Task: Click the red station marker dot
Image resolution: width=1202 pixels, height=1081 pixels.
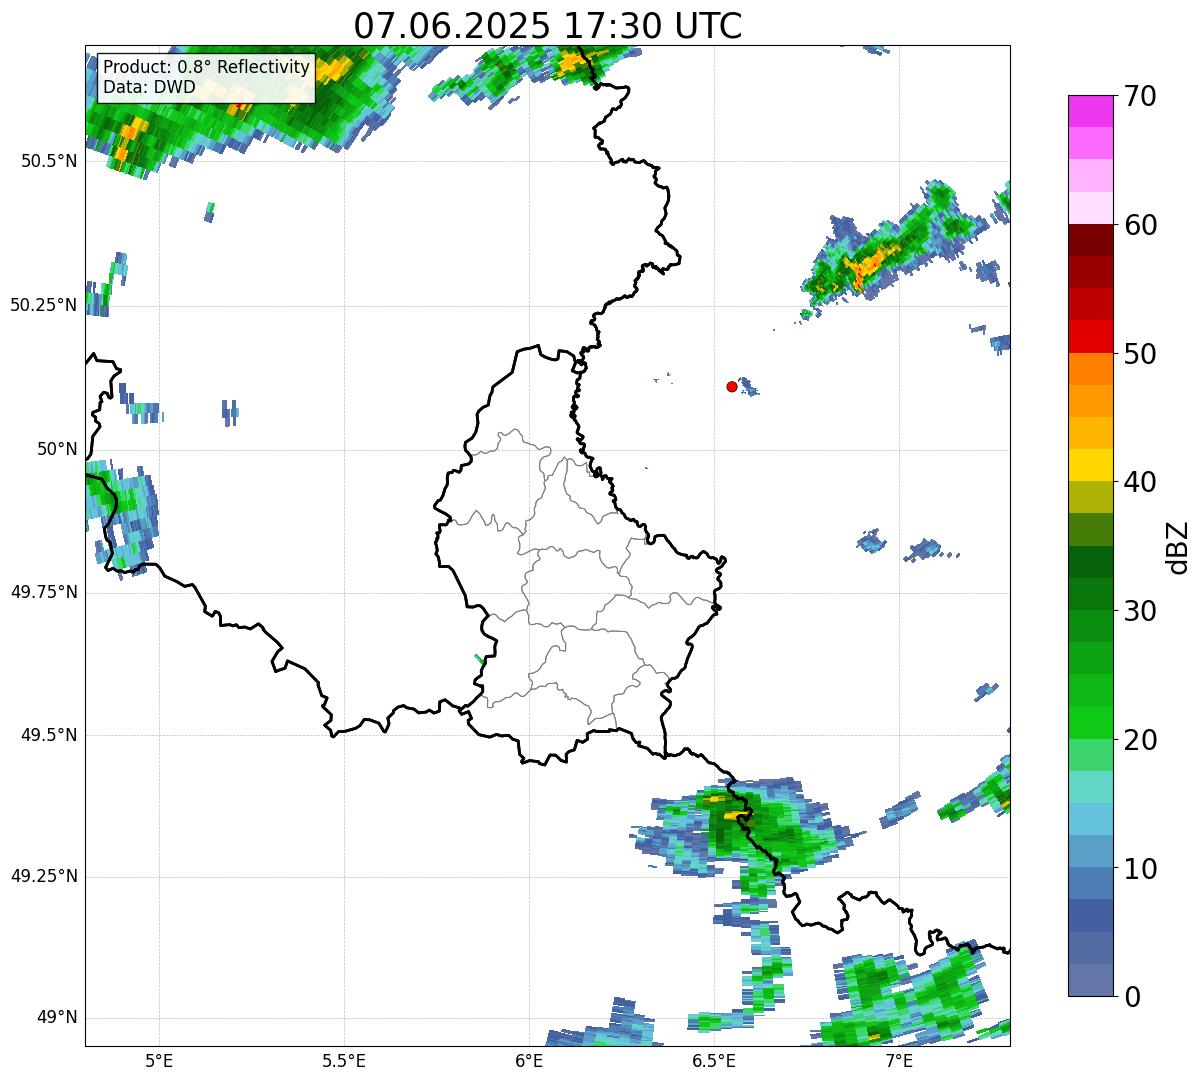Action: pos(732,386)
